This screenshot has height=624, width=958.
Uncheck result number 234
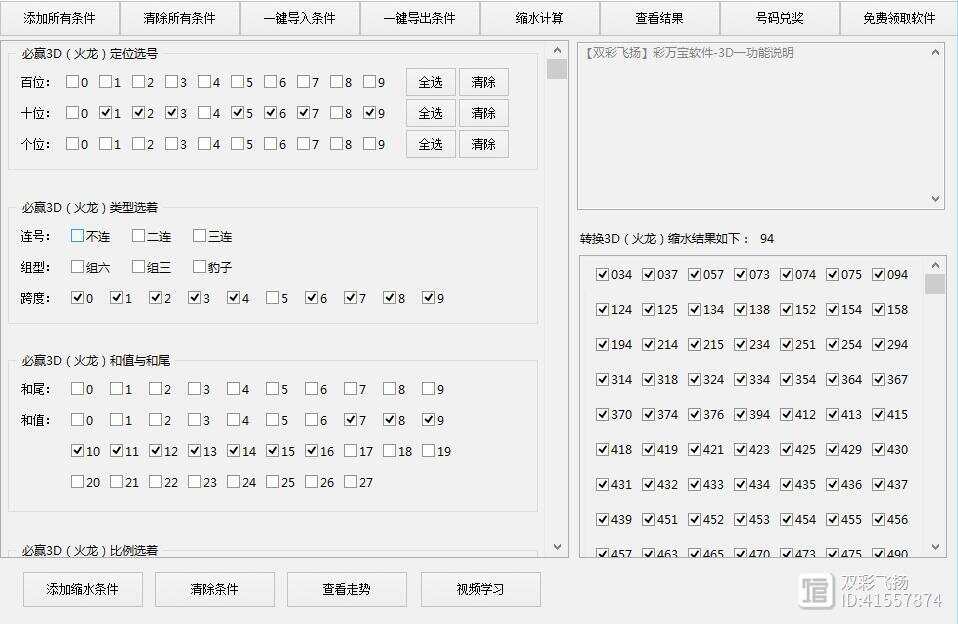[740, 344]
